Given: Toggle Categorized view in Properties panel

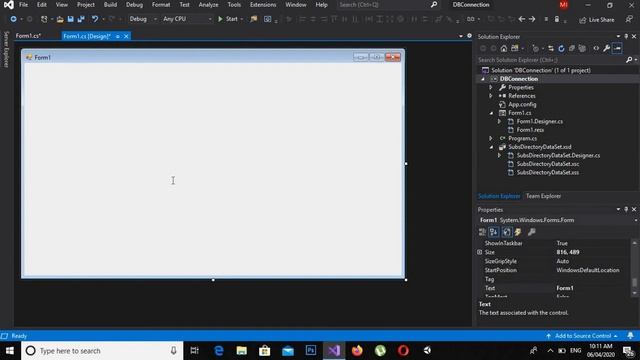Looking at the screenshot, I should [482, 232].
